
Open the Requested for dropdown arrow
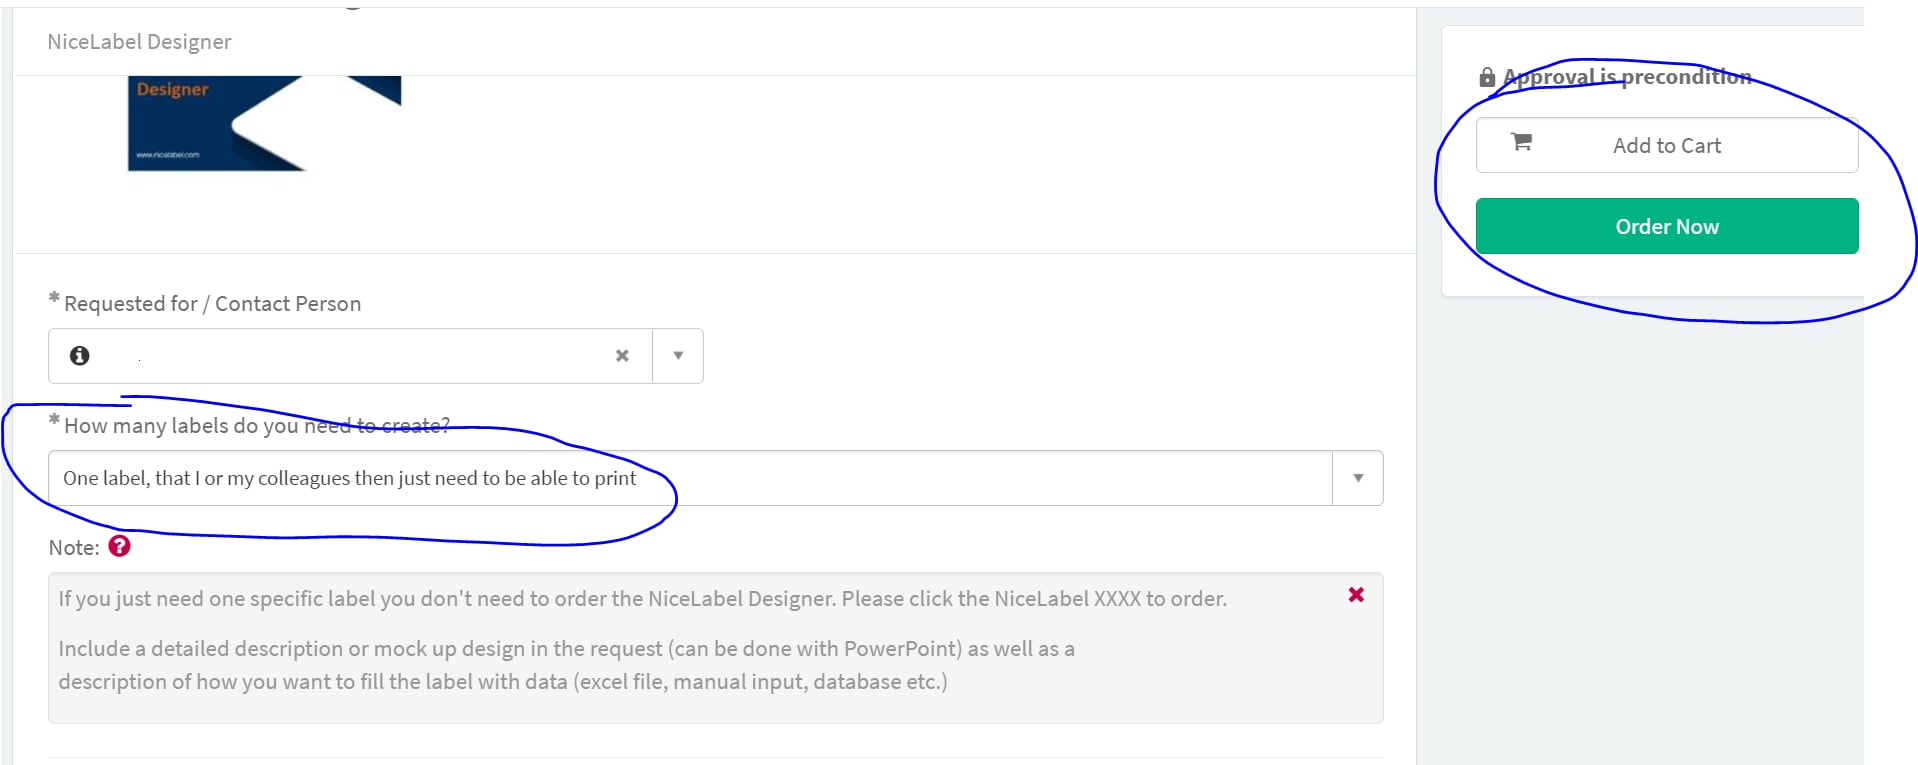678,356
